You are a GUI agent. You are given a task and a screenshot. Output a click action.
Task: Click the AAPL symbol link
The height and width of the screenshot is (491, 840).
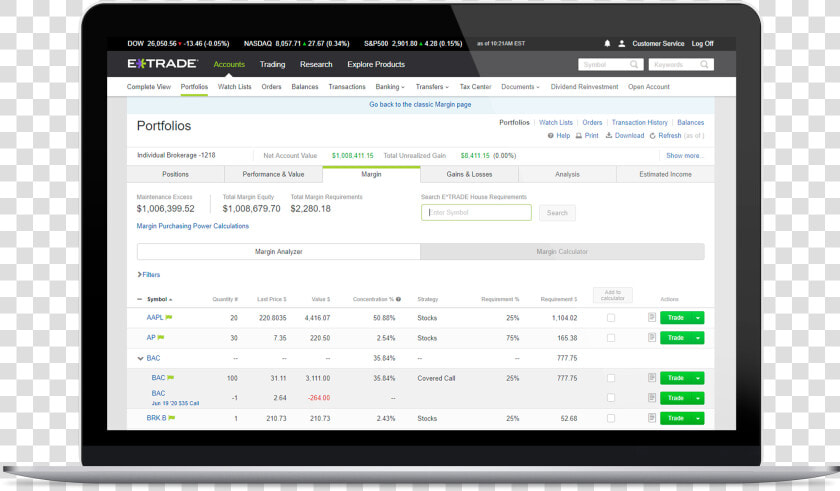pos(155,318)
